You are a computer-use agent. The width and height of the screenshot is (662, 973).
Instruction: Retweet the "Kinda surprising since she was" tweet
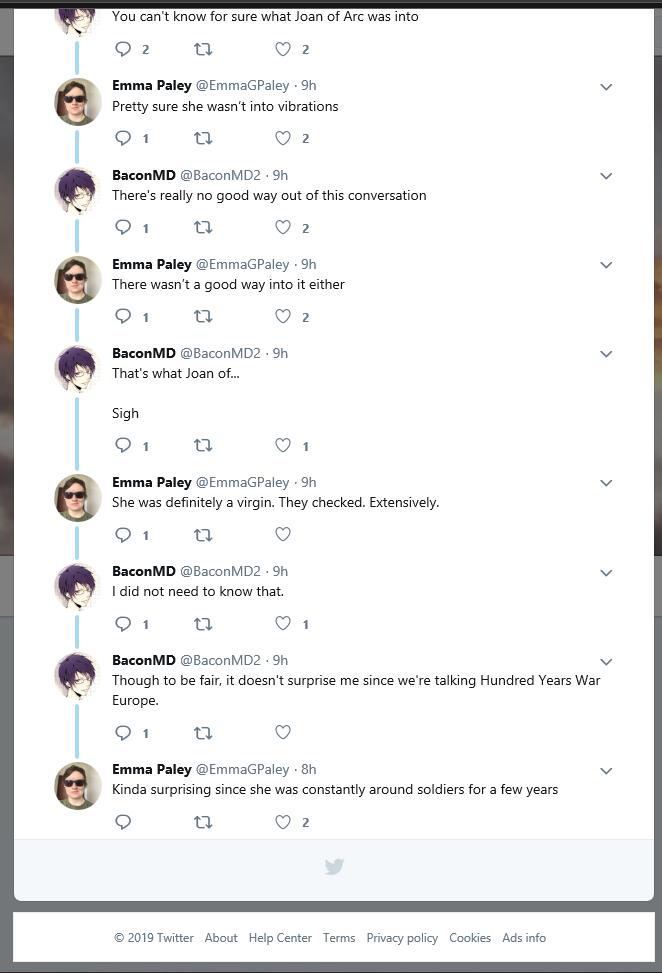point(203,822)
